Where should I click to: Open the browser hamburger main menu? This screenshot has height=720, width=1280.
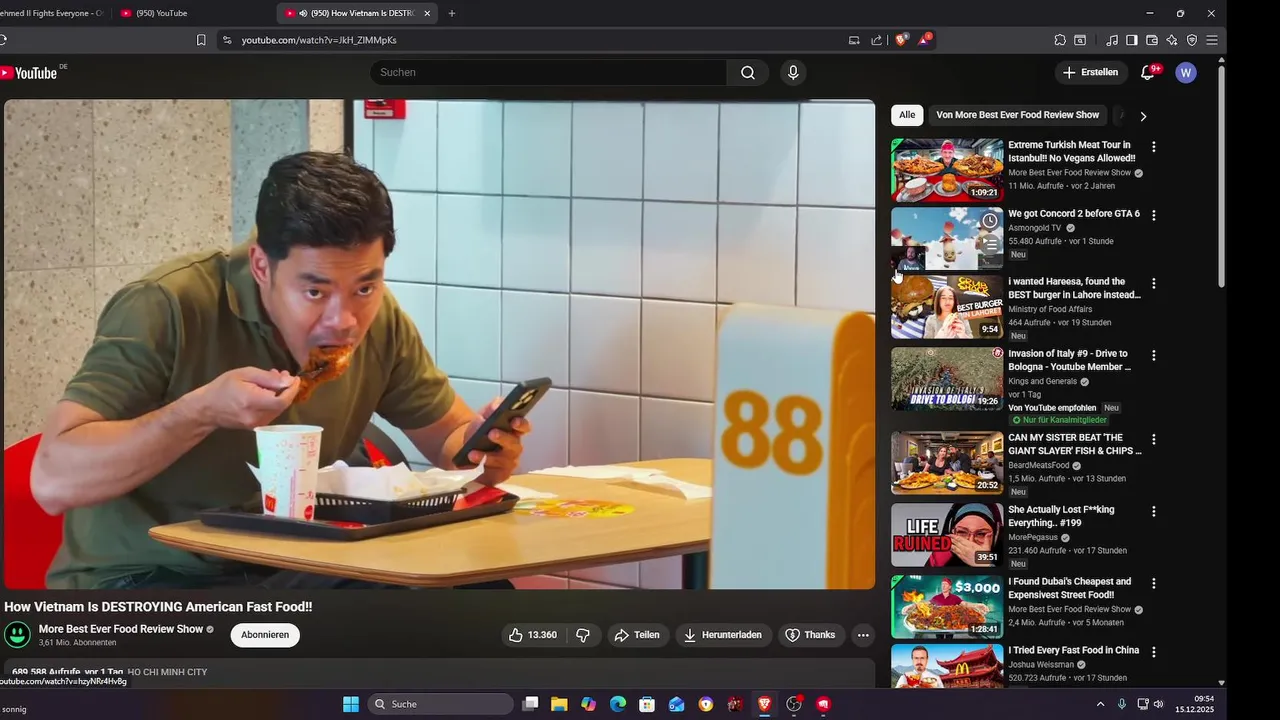1212,40
